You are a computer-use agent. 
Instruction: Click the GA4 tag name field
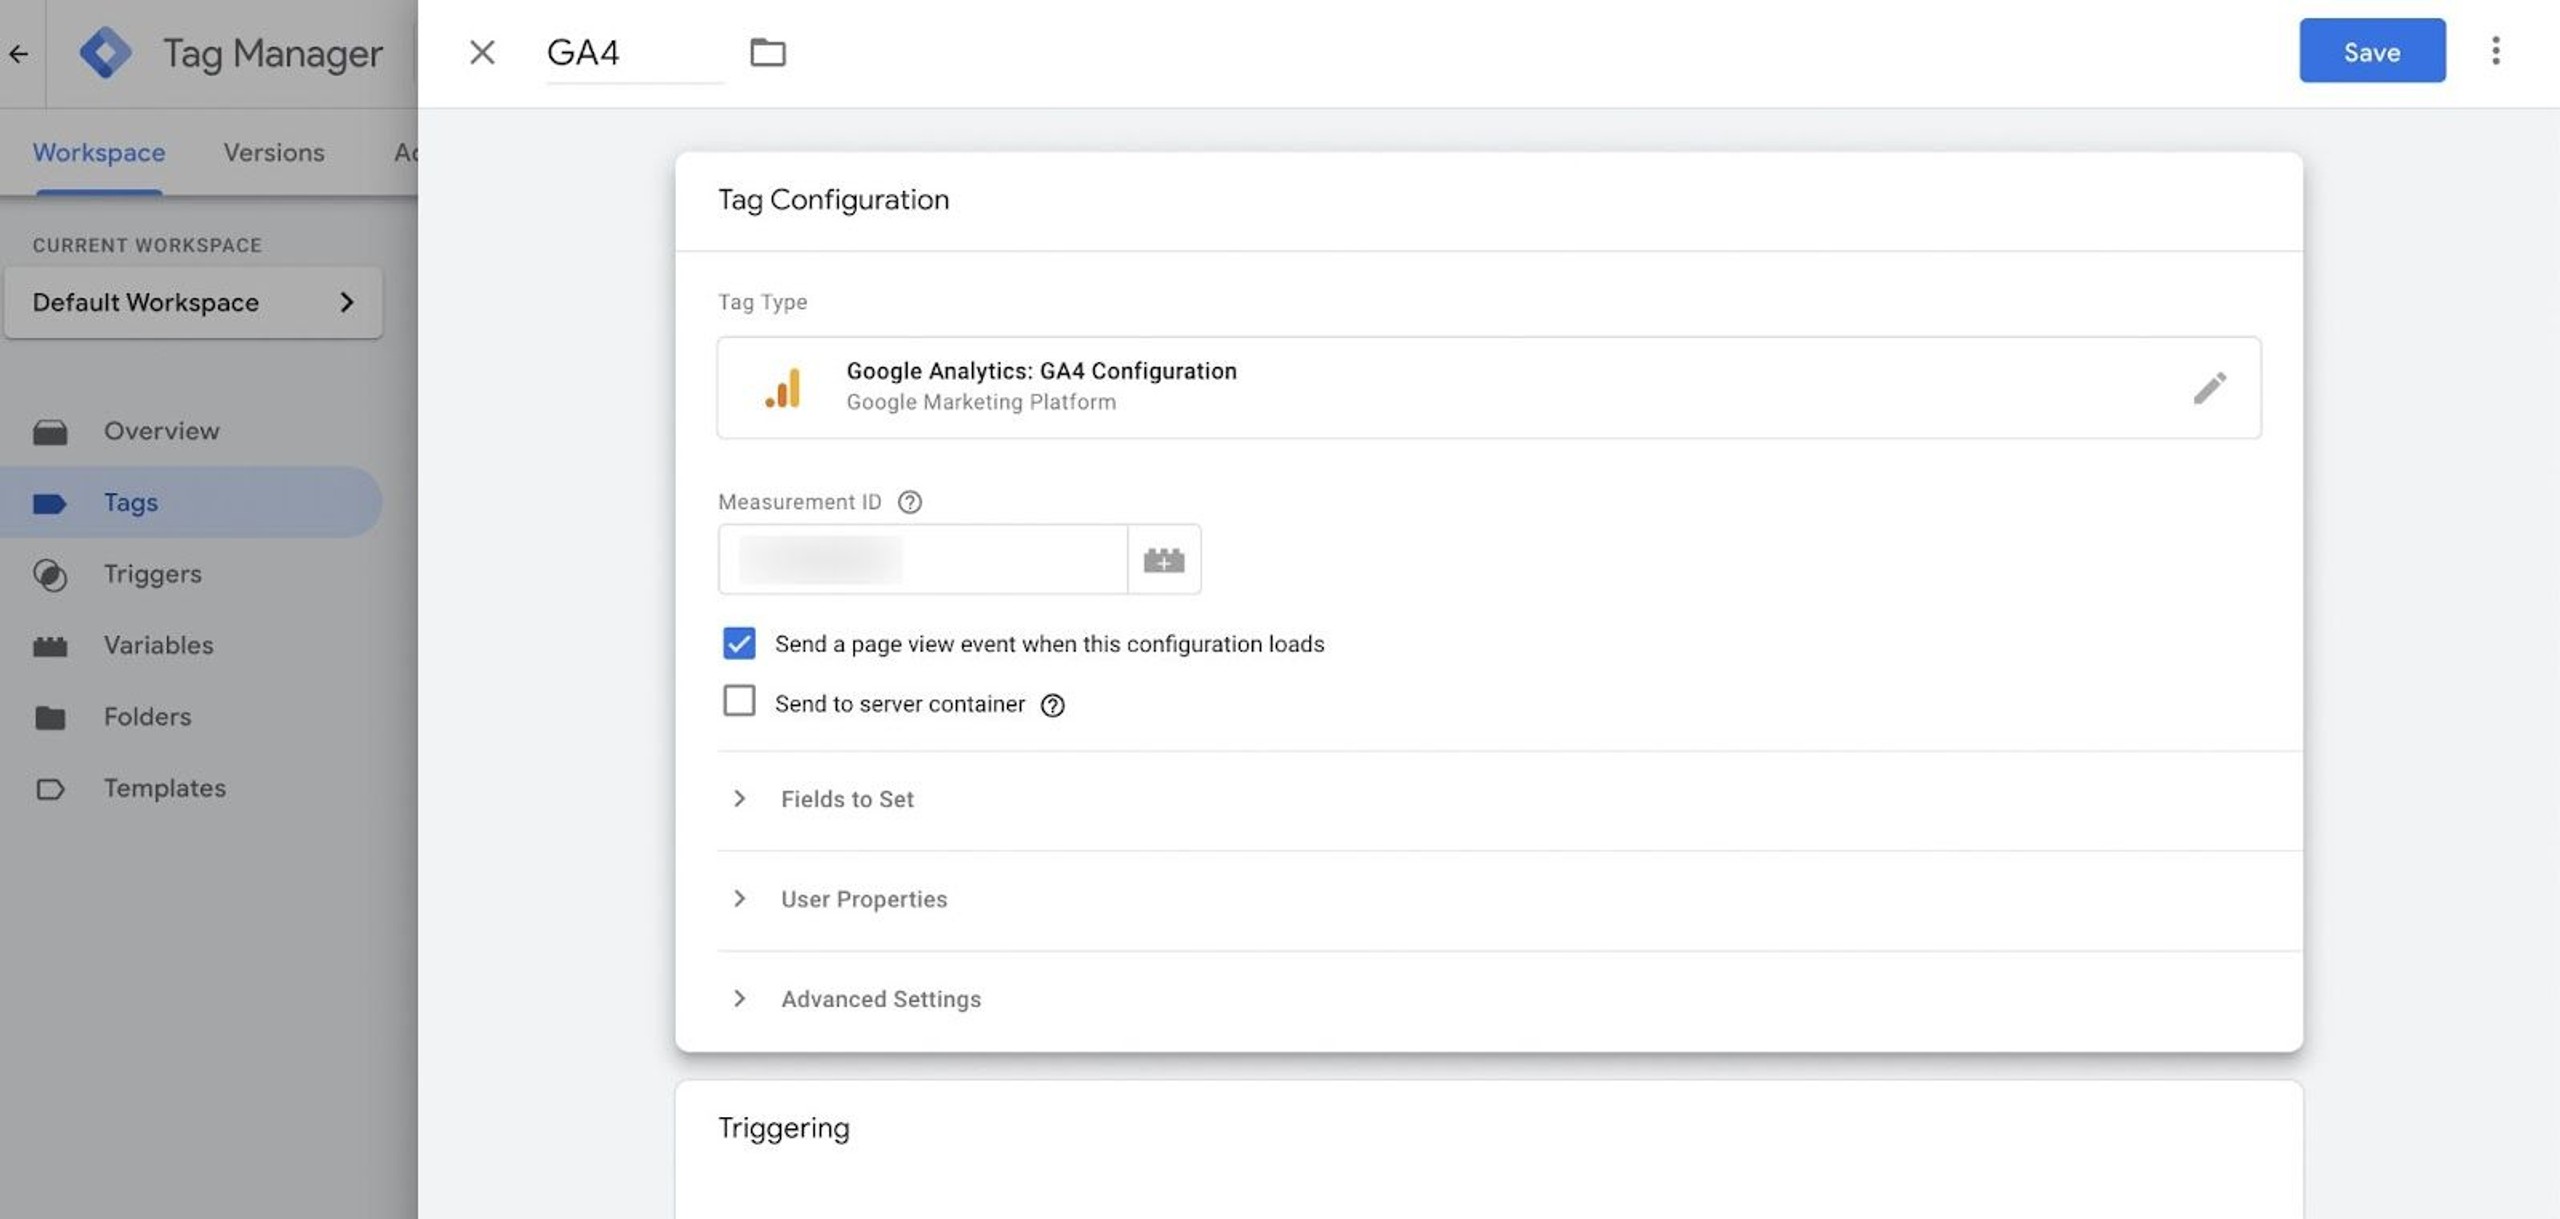tap(630, 53)
